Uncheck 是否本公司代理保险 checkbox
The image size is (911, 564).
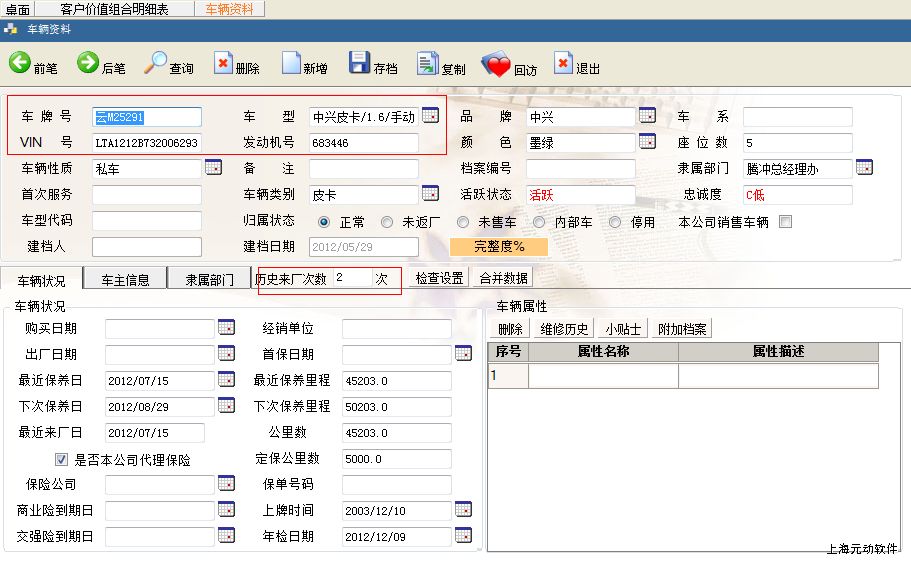pos(61,460)
